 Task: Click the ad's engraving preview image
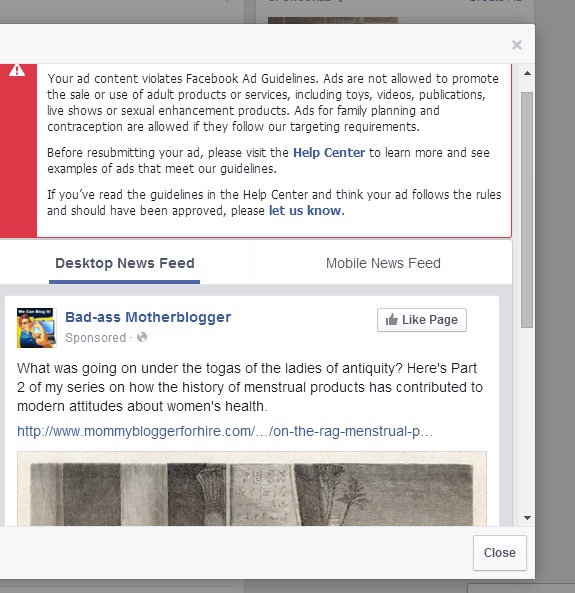(252, 489)
